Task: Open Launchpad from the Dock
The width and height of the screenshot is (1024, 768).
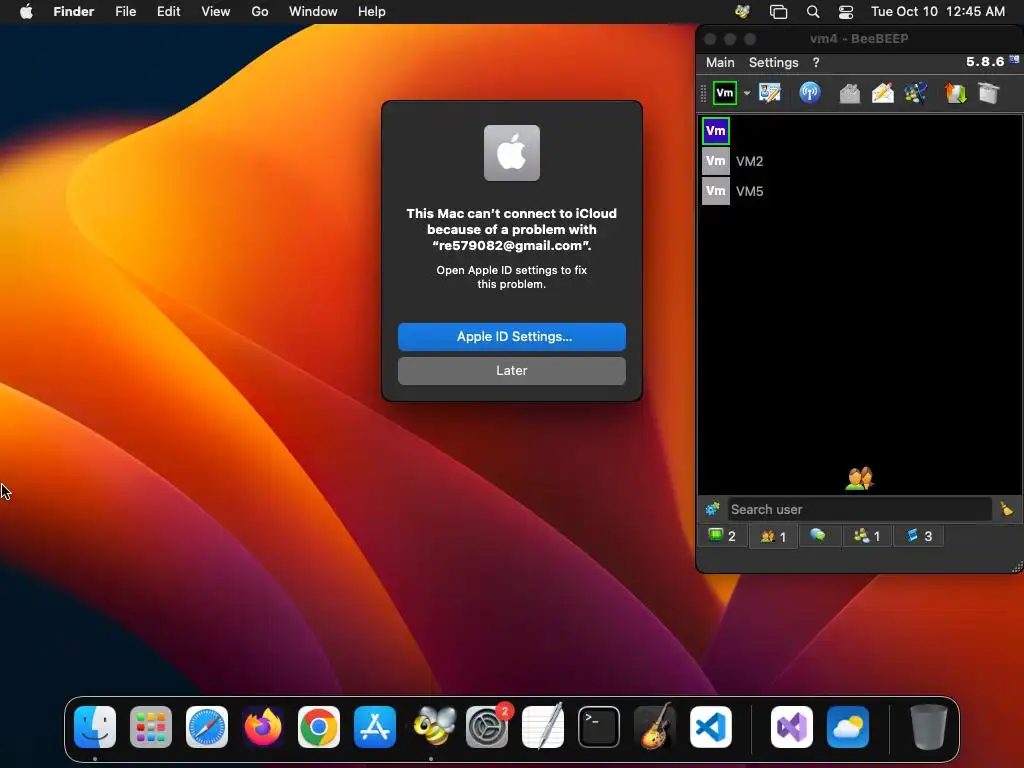Action: point(151,727)
